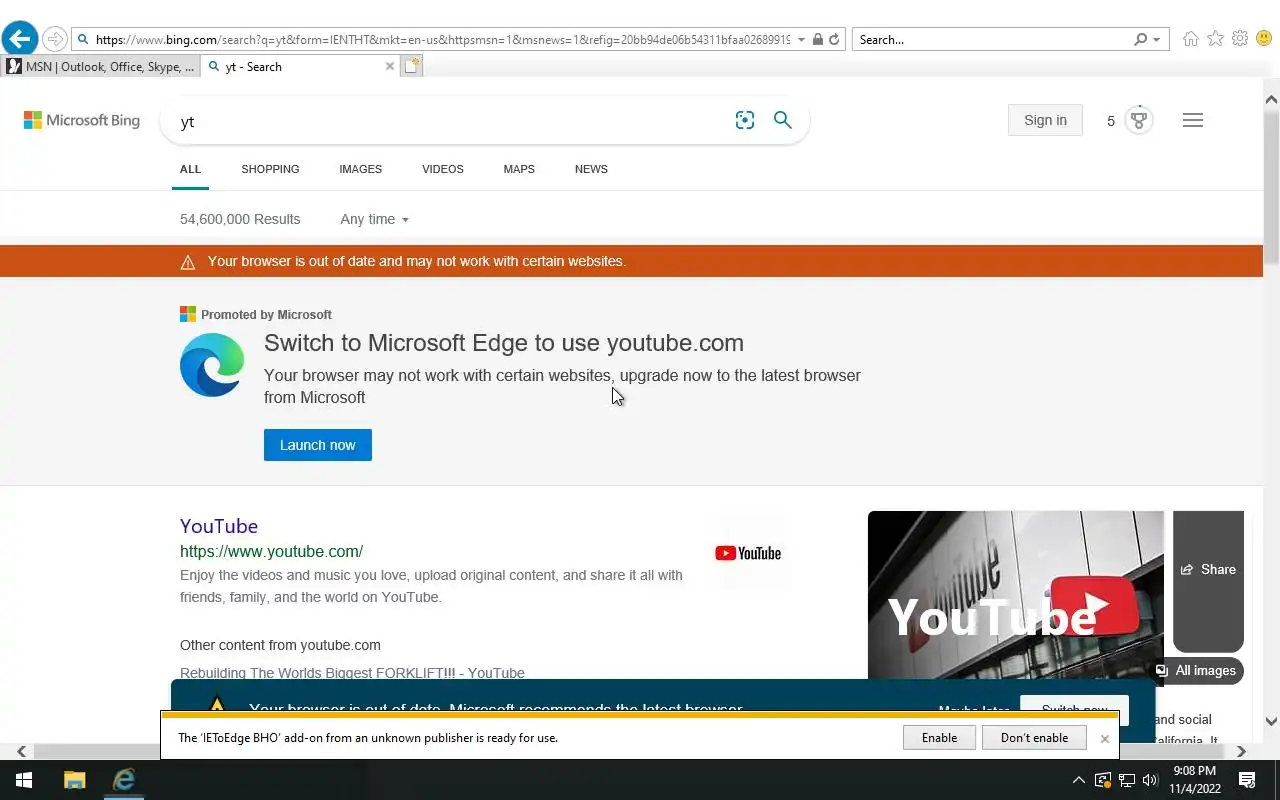The width and height of the screenshot is (1280, 800).
Task: Open the YouTube result title link
Action: click(x=219, y=526)
